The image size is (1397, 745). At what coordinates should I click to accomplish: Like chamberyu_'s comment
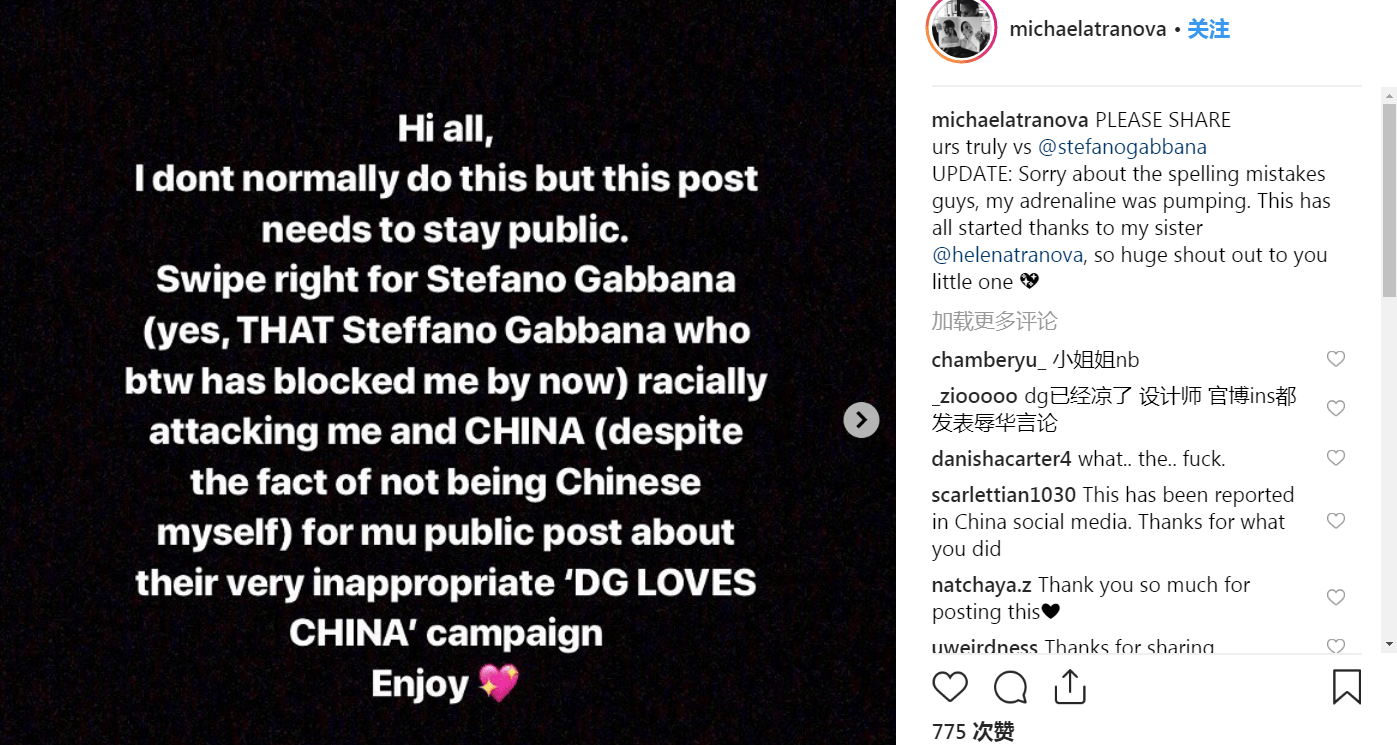coord(1335,359)
